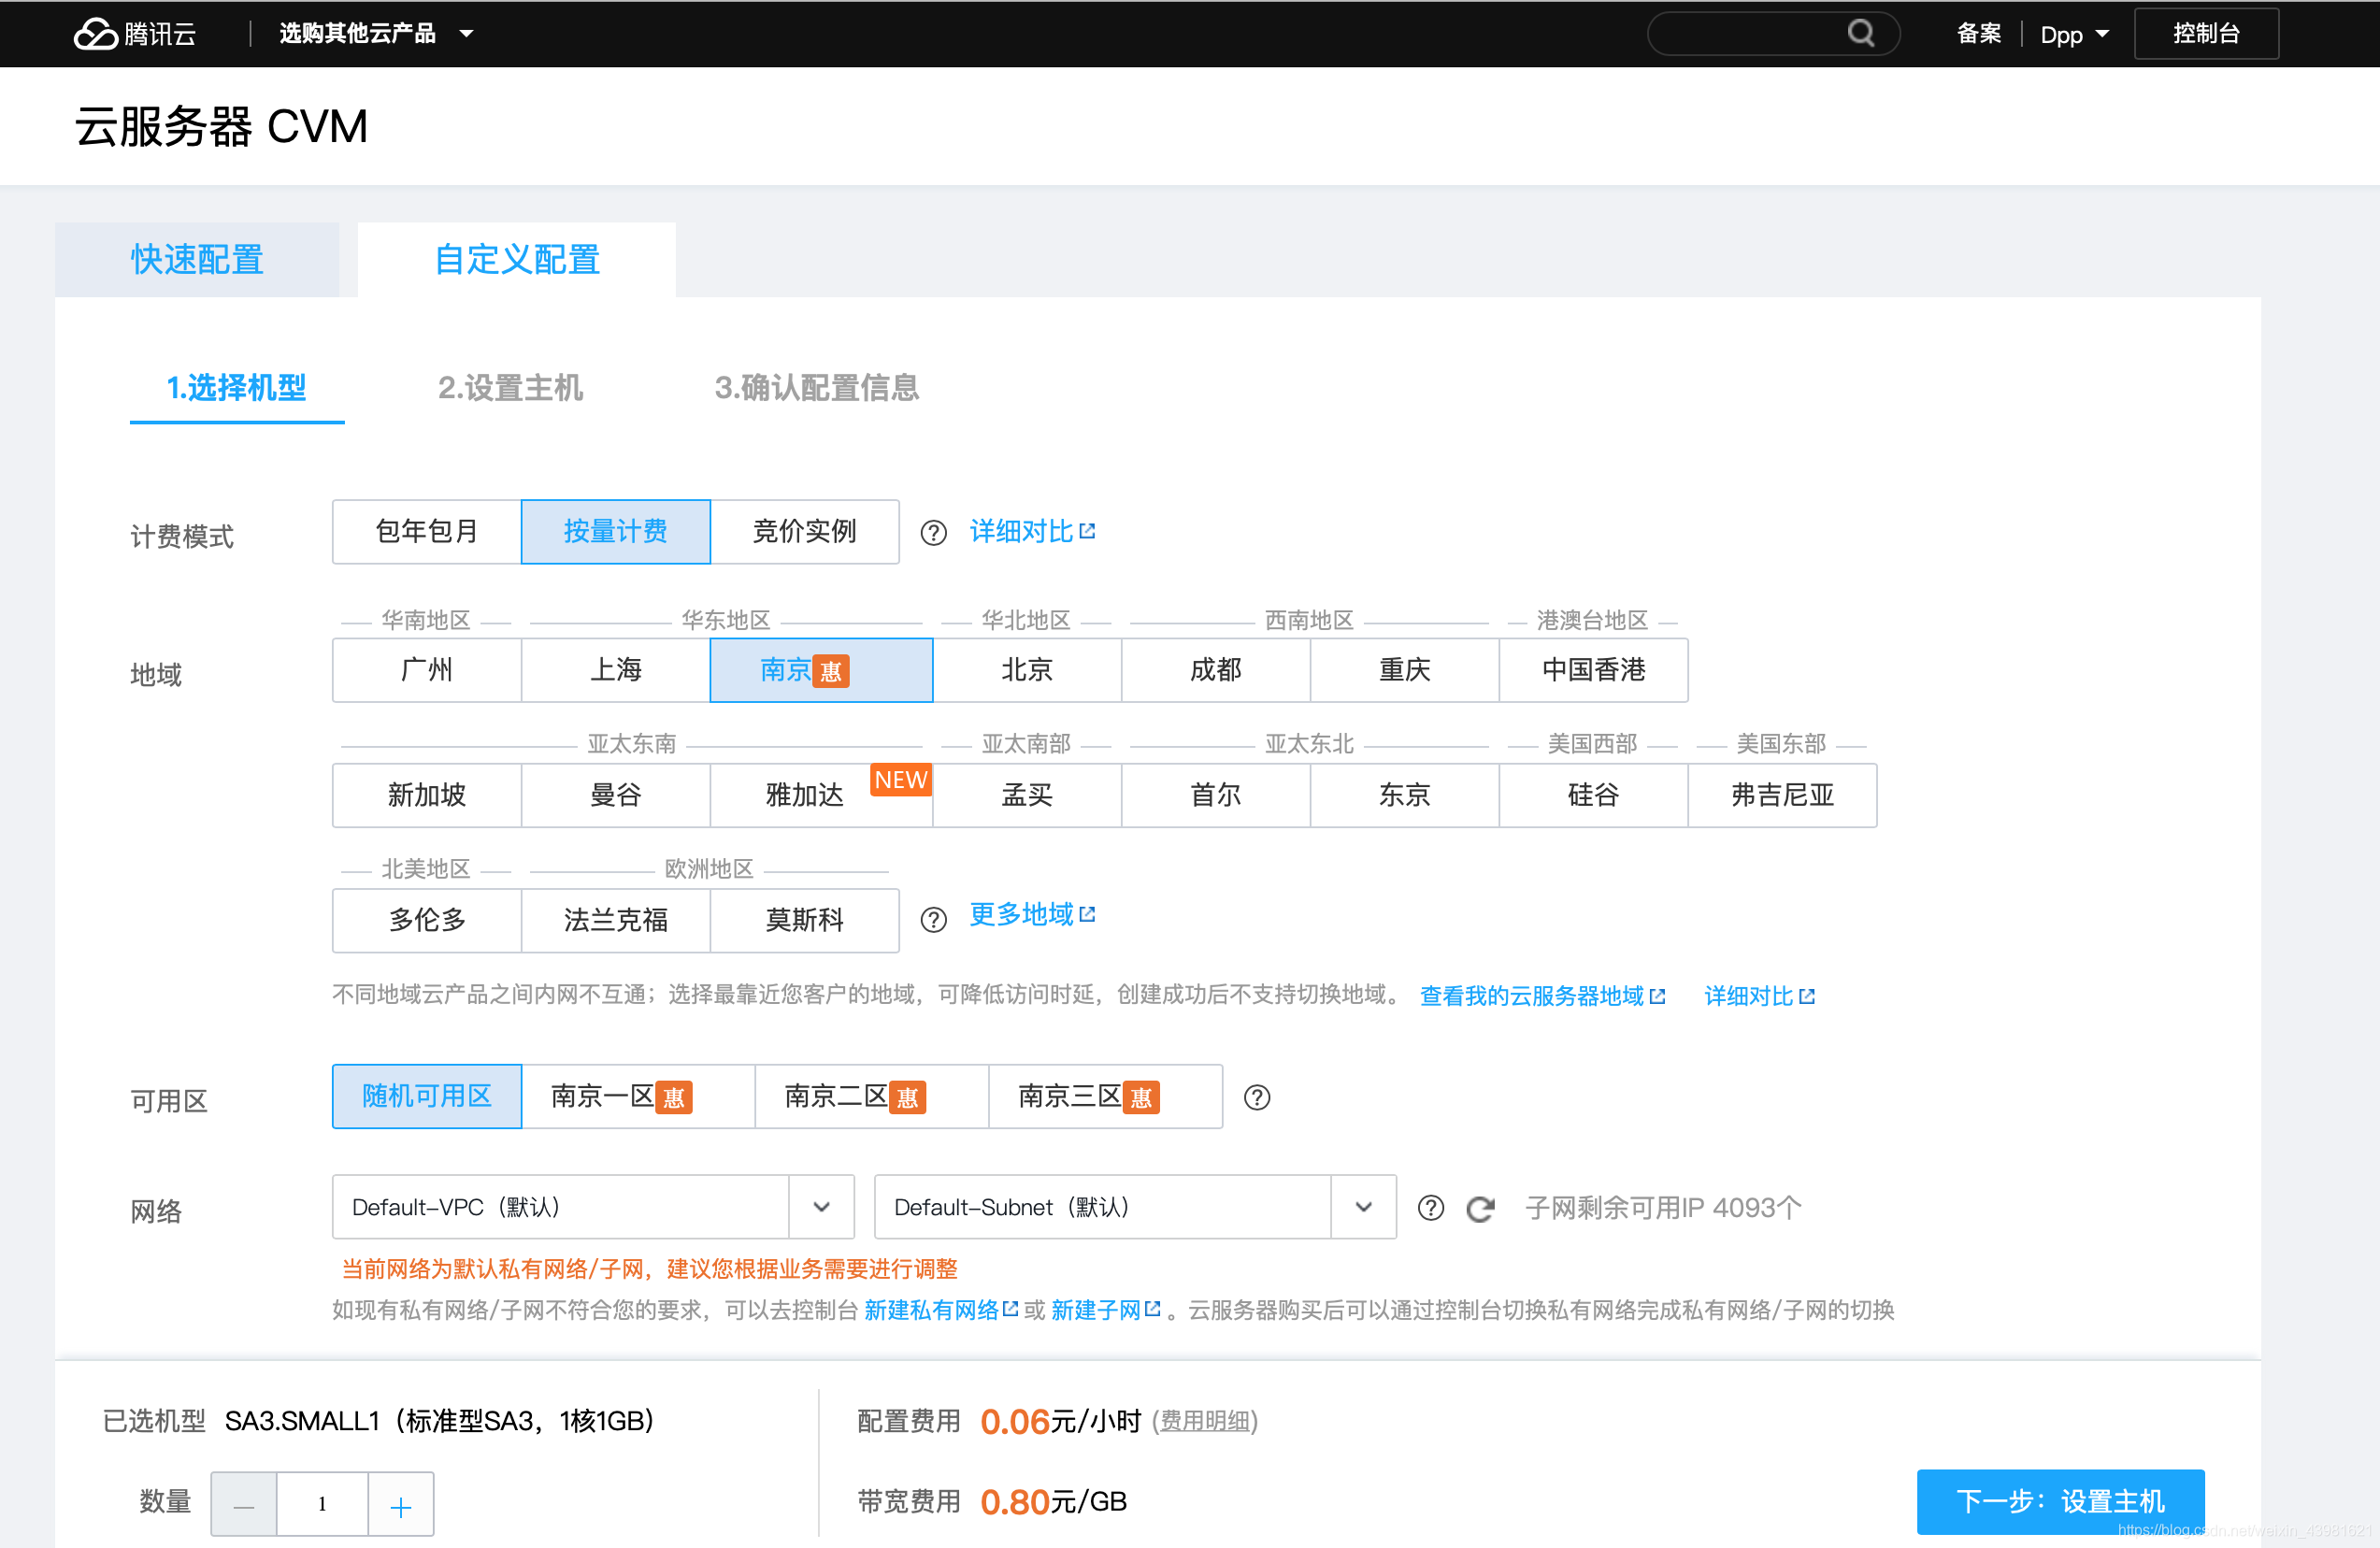The height and width of the screenshot is (1548, 2380).
Task: Select 随机可用区 zone
Action: (x=427, y=1097)
